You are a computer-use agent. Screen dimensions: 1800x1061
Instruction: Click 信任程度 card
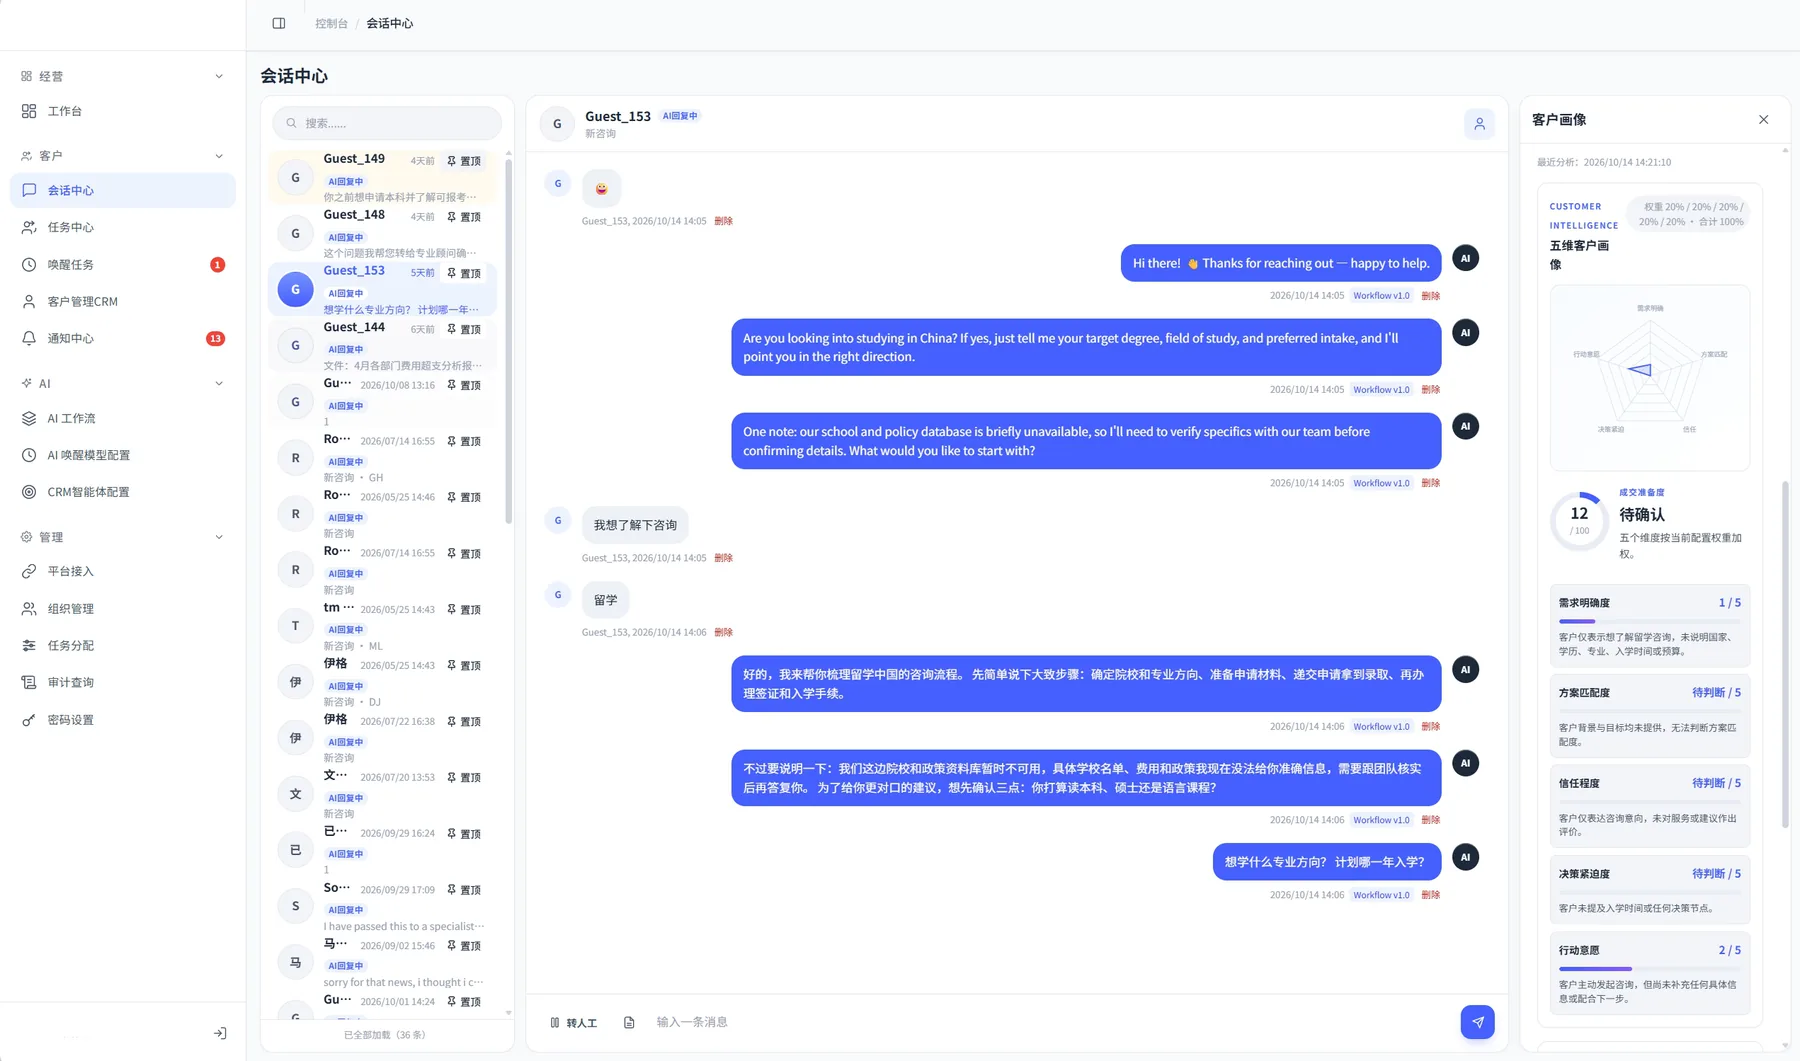[1649, 806]
